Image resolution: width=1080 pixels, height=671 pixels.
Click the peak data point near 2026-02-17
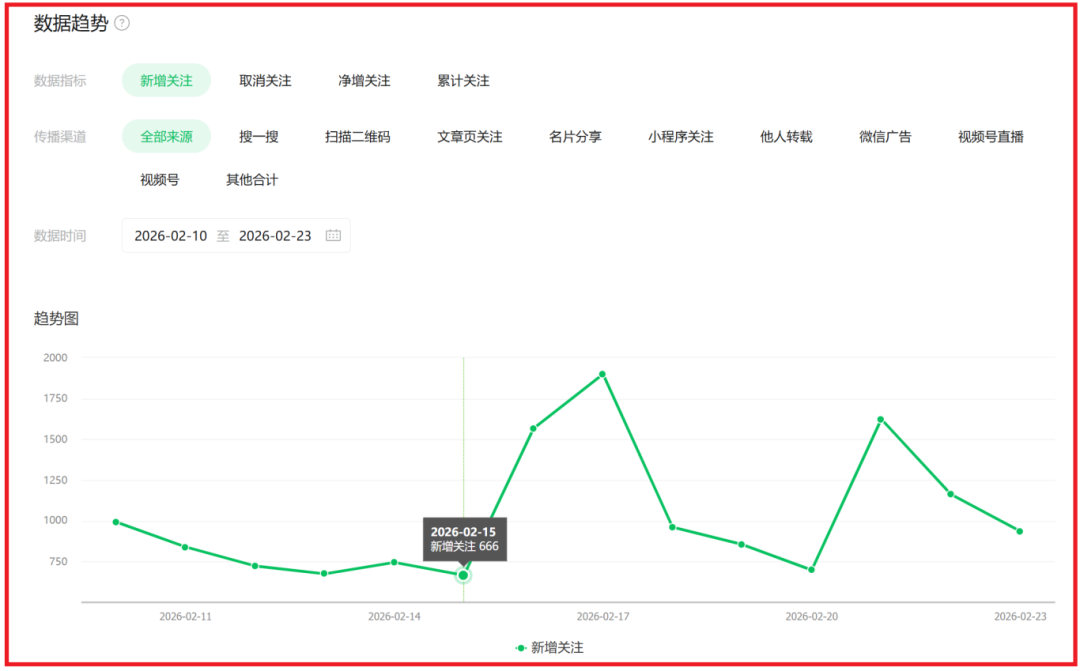600,372
